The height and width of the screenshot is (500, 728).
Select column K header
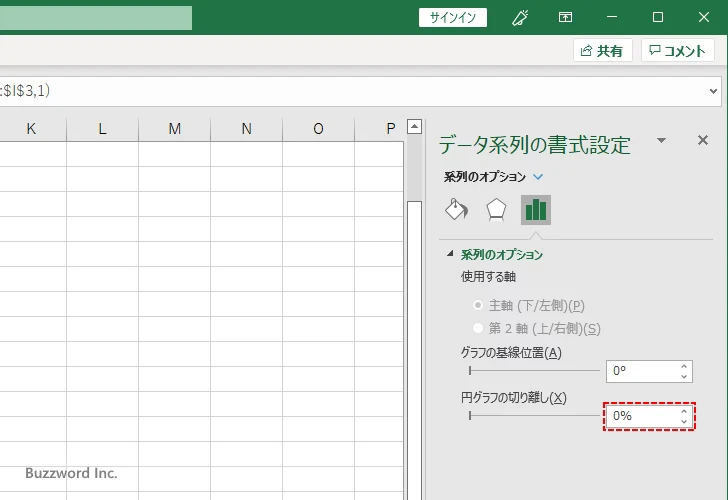(31, 129)
